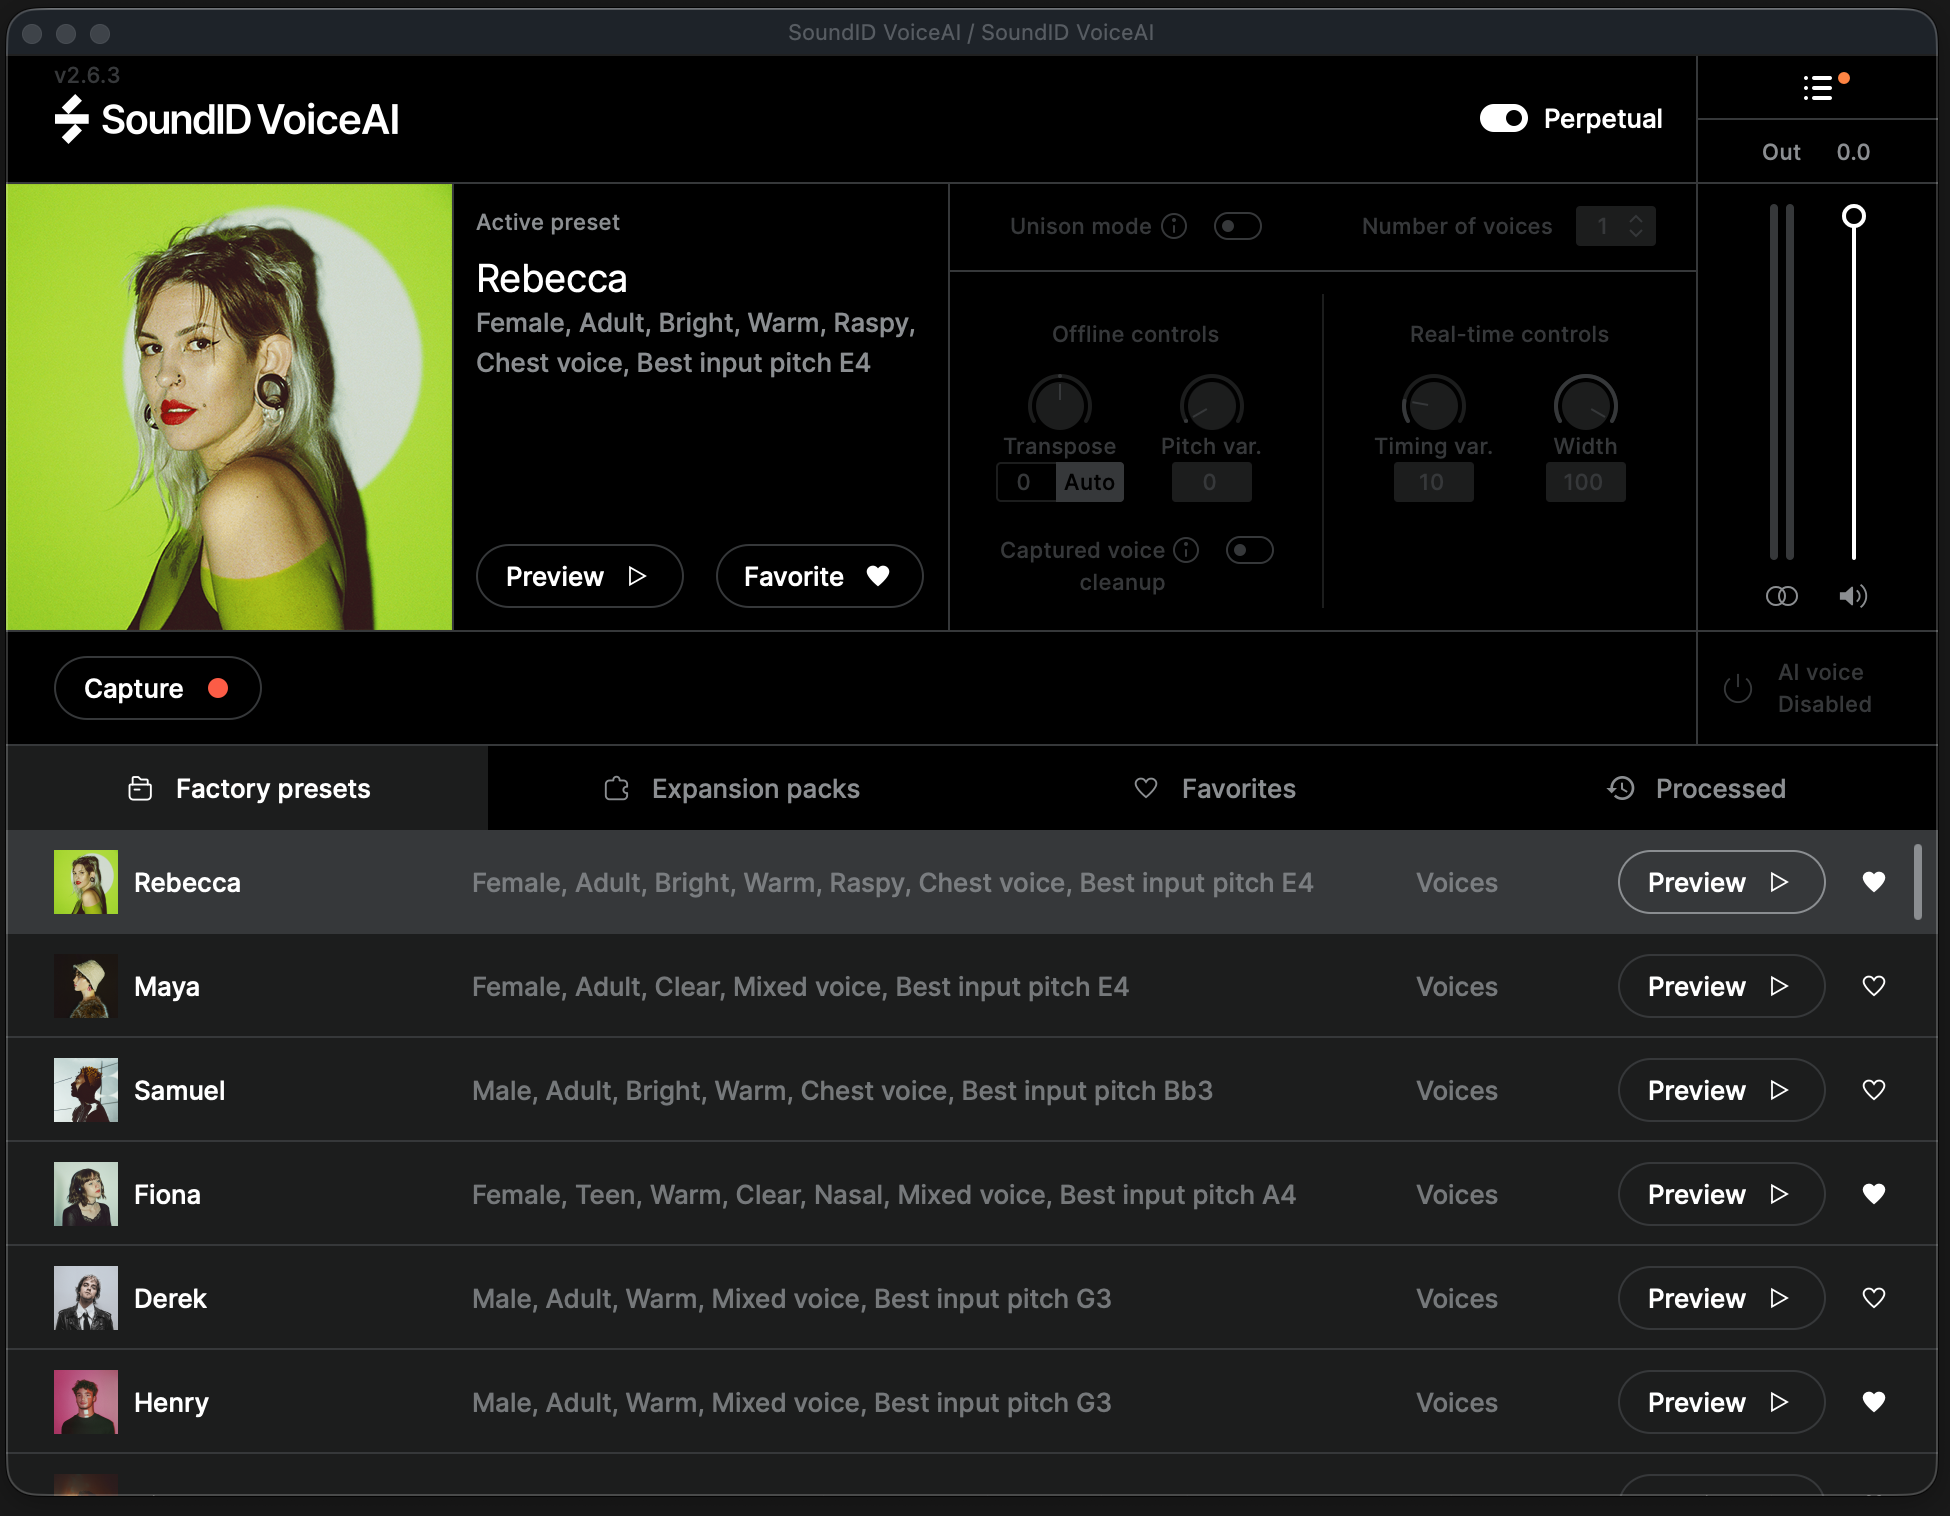Click Fiona's description text
Viewport: 1950px width, 1516px height.
point(884,1195)
